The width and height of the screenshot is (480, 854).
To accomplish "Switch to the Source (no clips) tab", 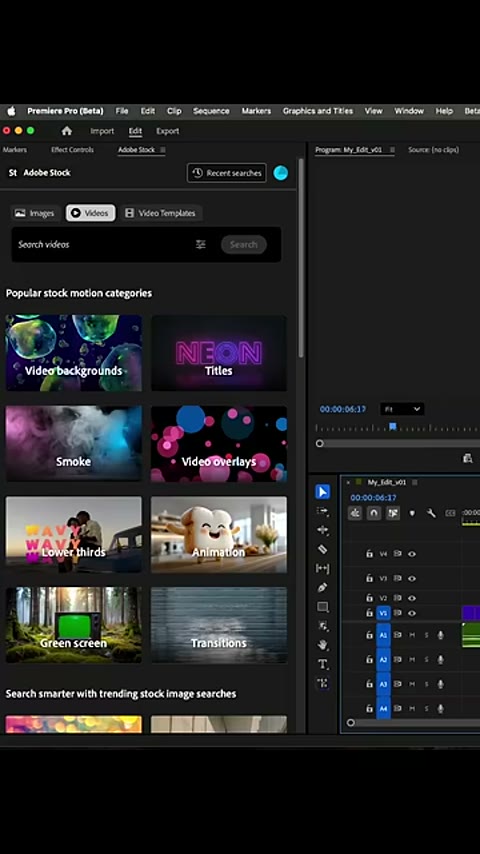I will (433, 150).
